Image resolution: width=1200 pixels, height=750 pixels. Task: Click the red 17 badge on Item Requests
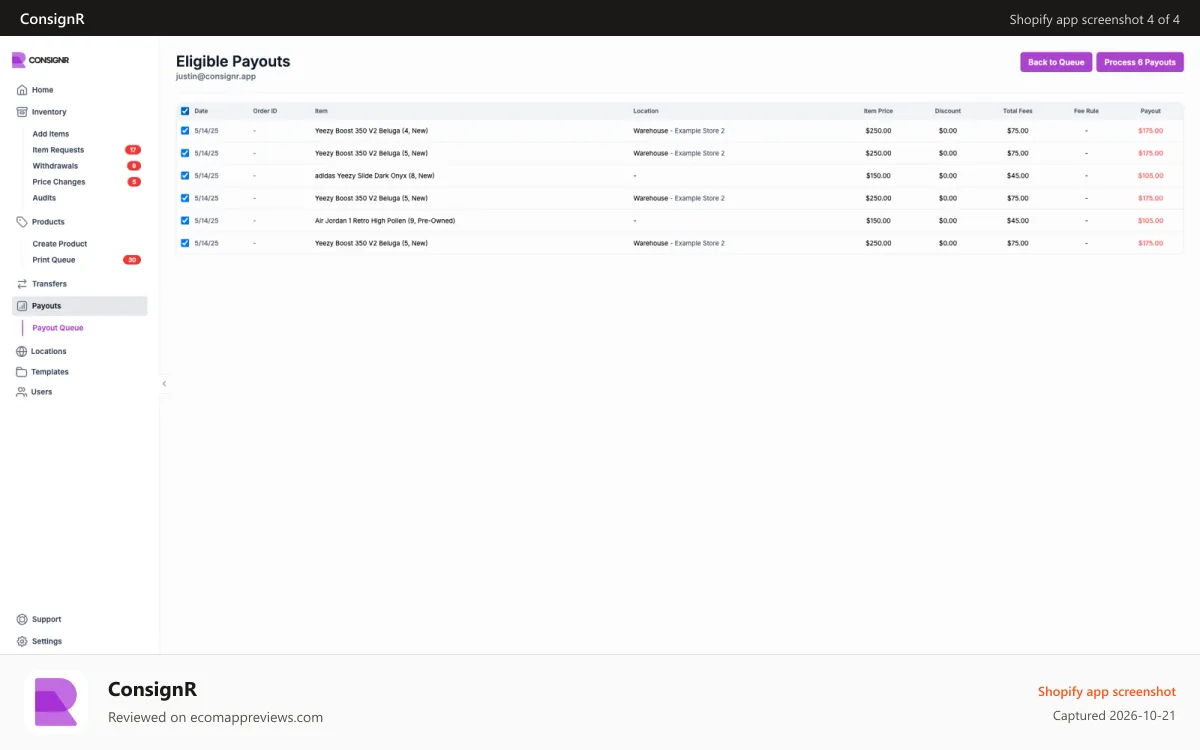click(133, 150)
